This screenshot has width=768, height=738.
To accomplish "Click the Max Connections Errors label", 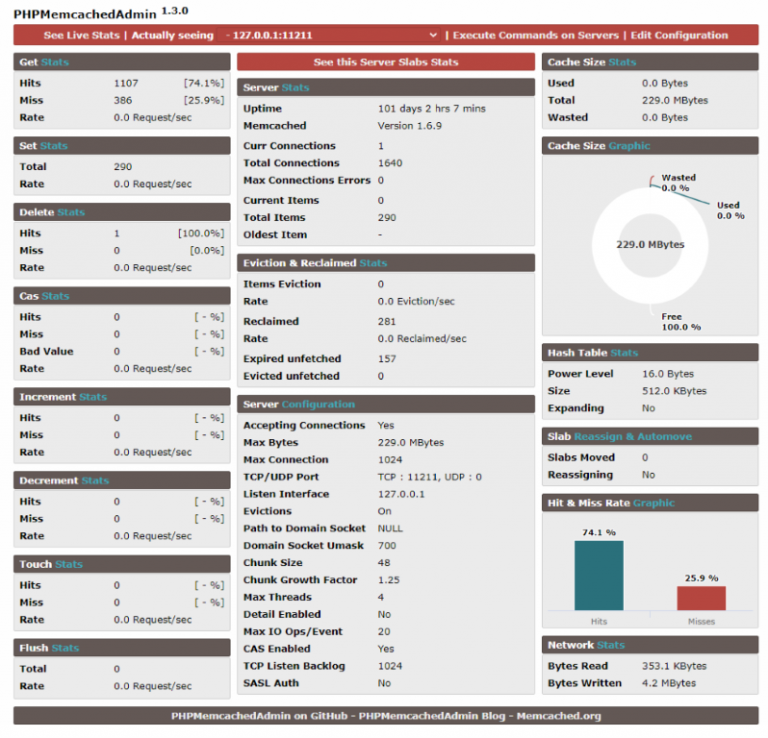I will click(x=307, y=180).
